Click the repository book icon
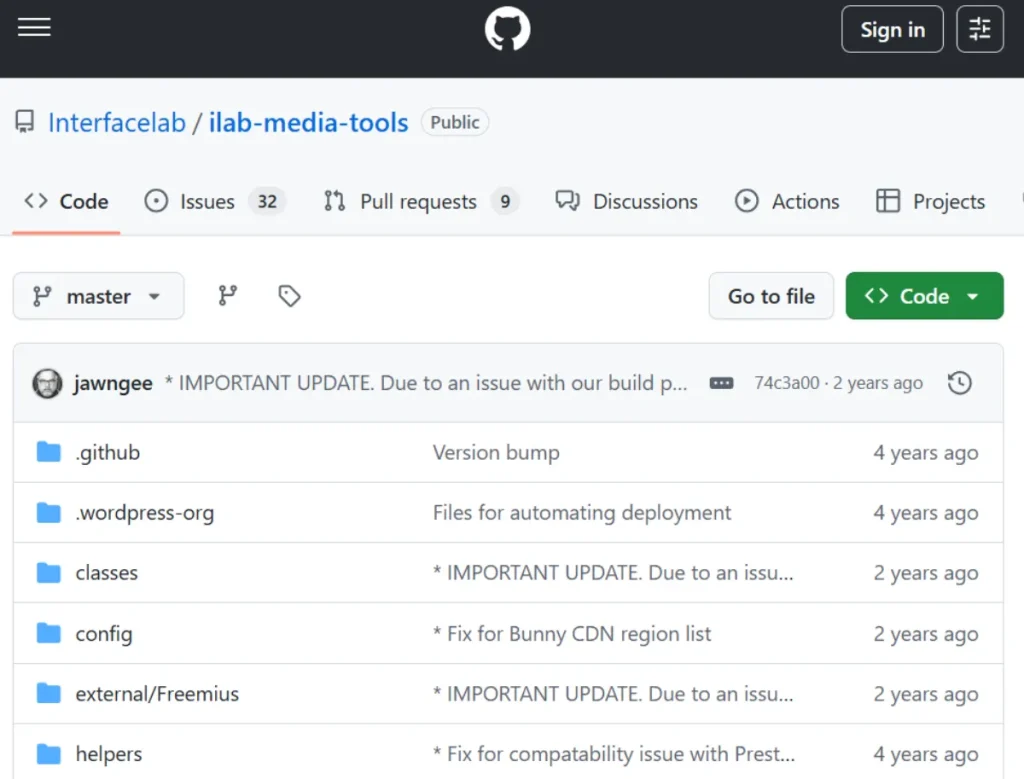This screenshot has width=1024, height=779. [x=25, y=122]
